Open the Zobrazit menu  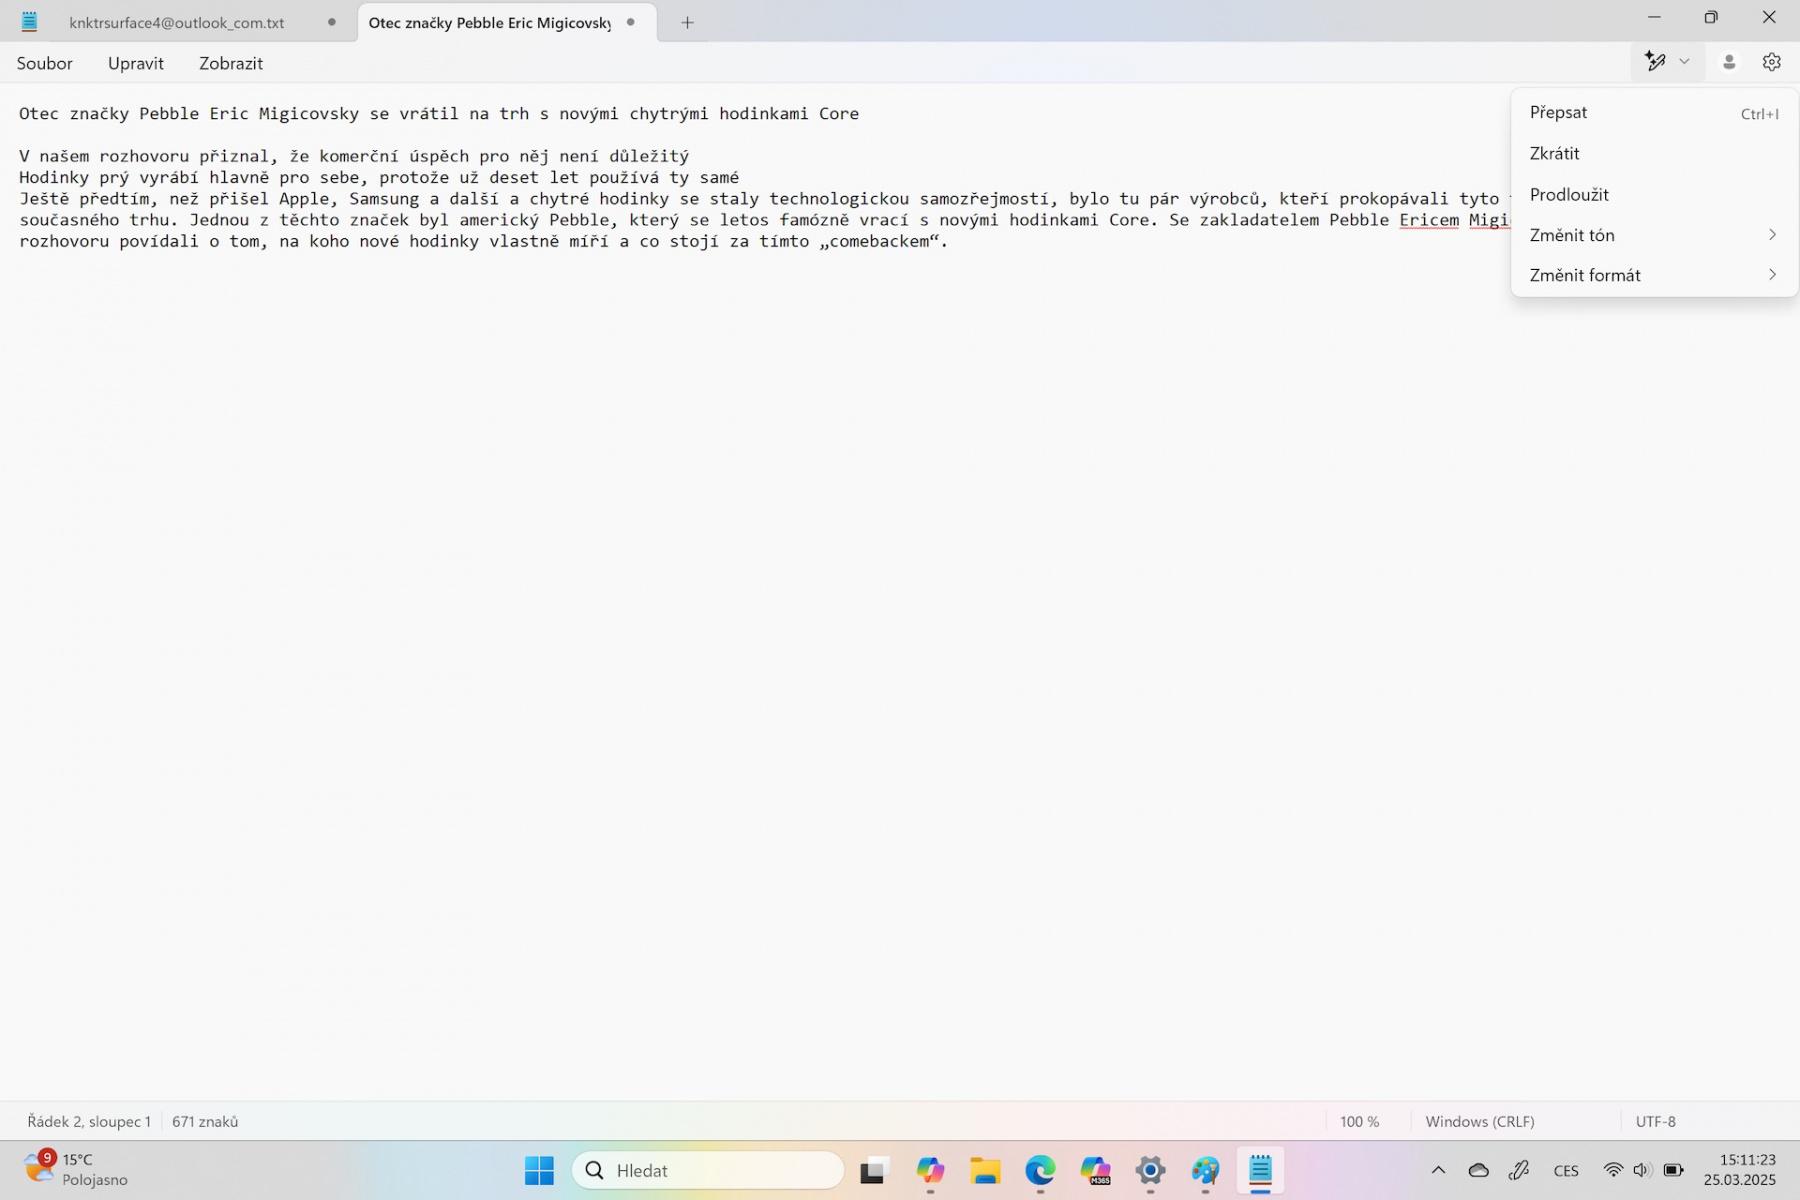(x=231, y=63)
